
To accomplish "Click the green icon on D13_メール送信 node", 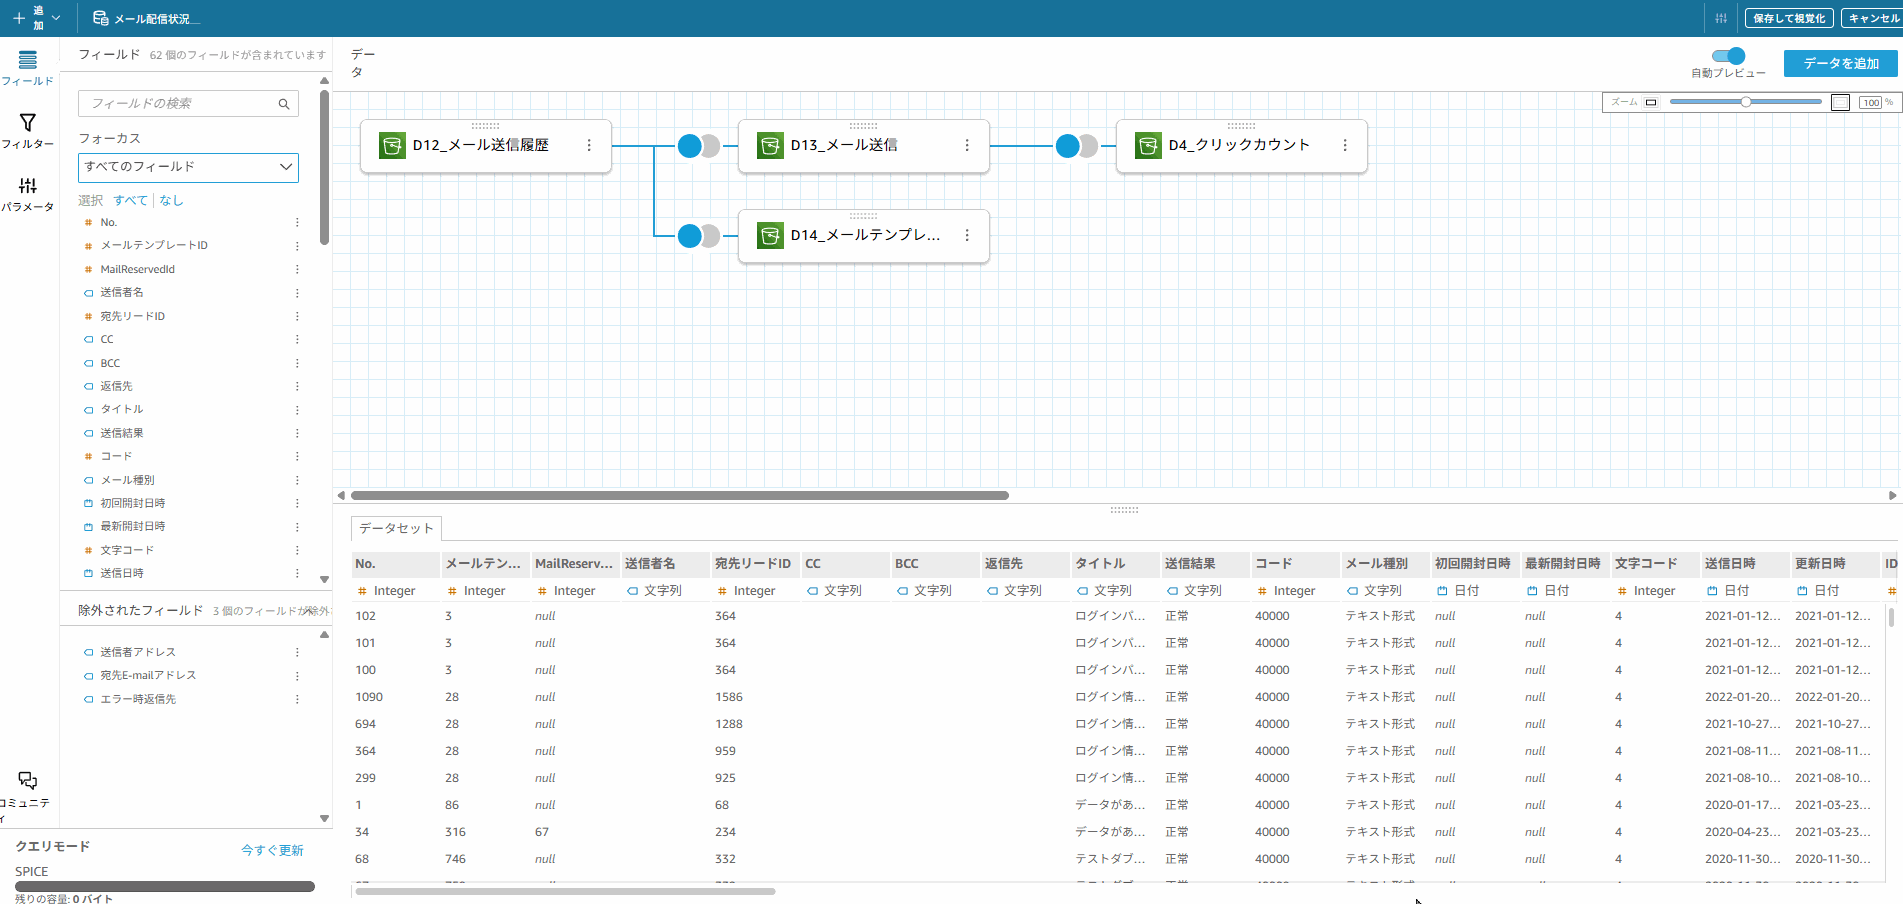I will (x=770, y=145).
